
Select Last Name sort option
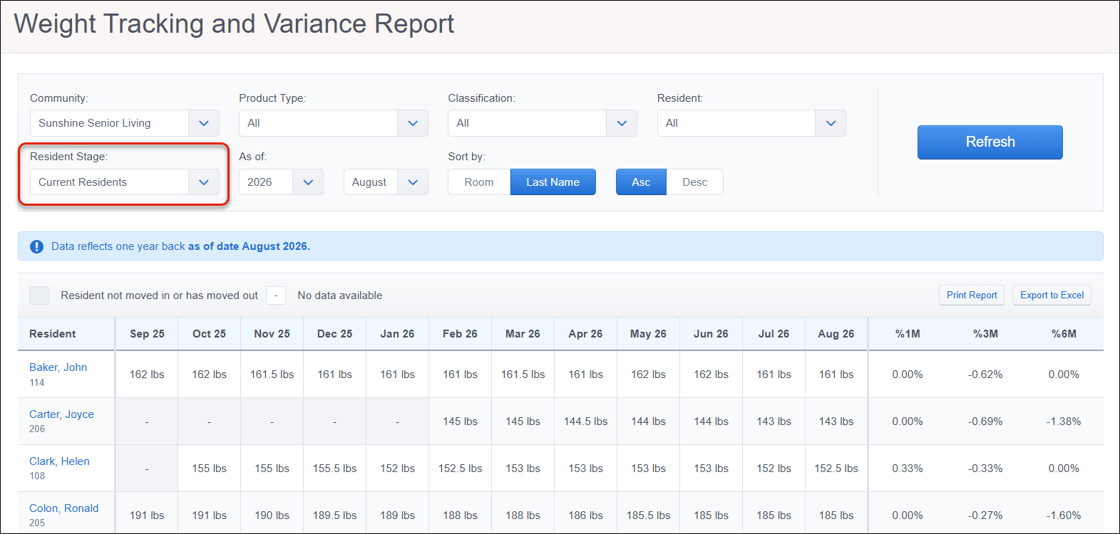tap(552, 182)
